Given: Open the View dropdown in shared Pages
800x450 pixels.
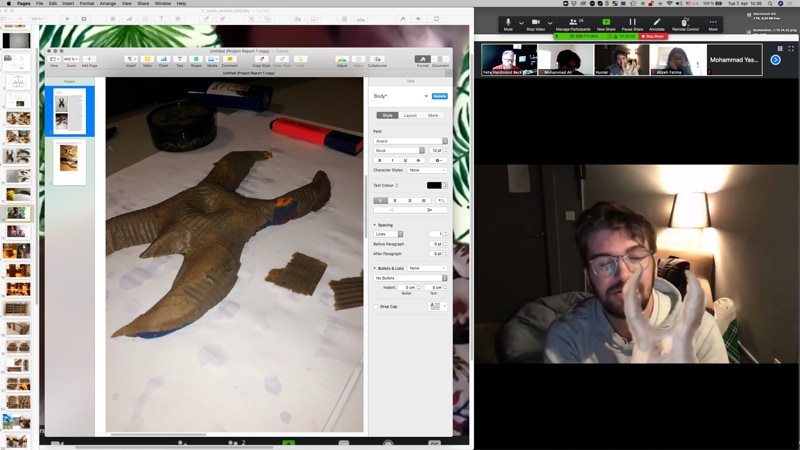Looking at the screenshot, I should (x=54, y=61).
